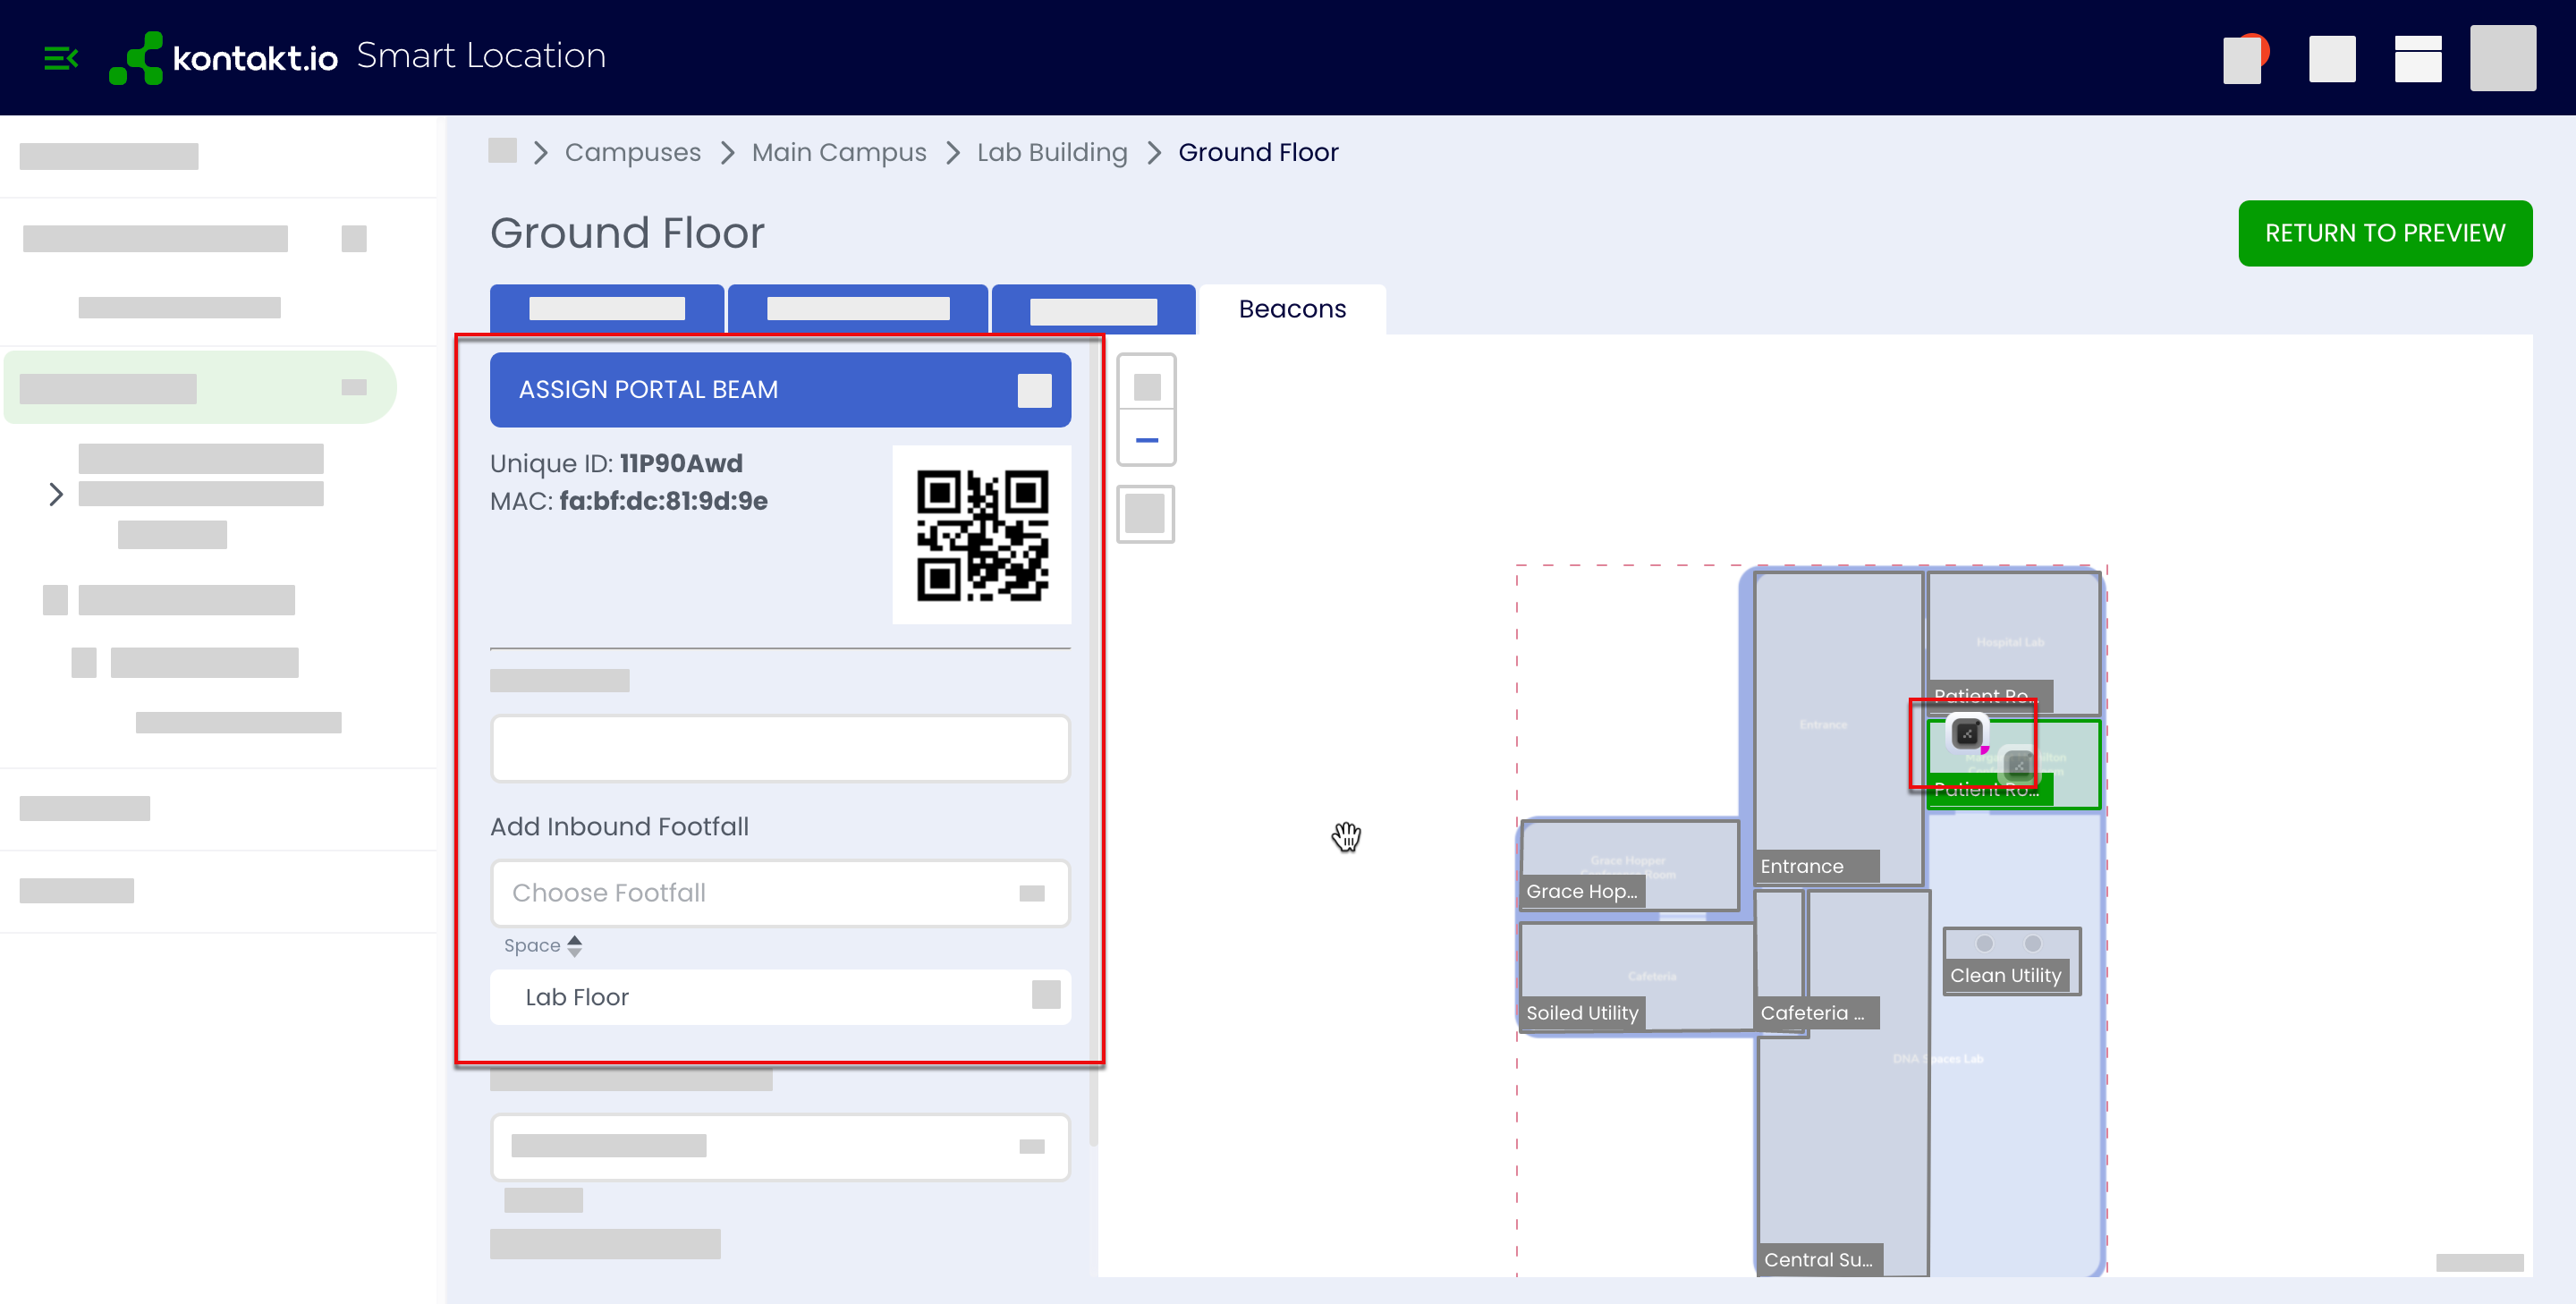Click the Ground Floor page heading
The image size is (2576, 1304).
pyautogui.click(x=627, y=233)
